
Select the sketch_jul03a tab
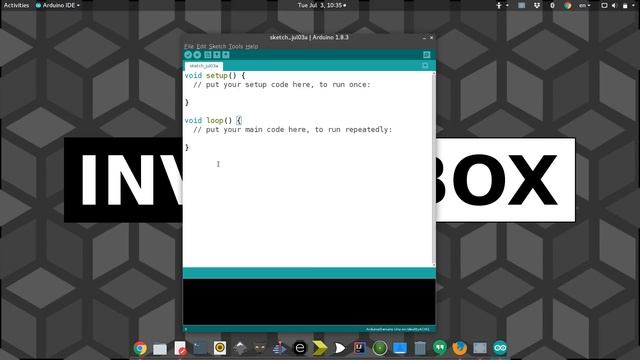coord(204,66)
